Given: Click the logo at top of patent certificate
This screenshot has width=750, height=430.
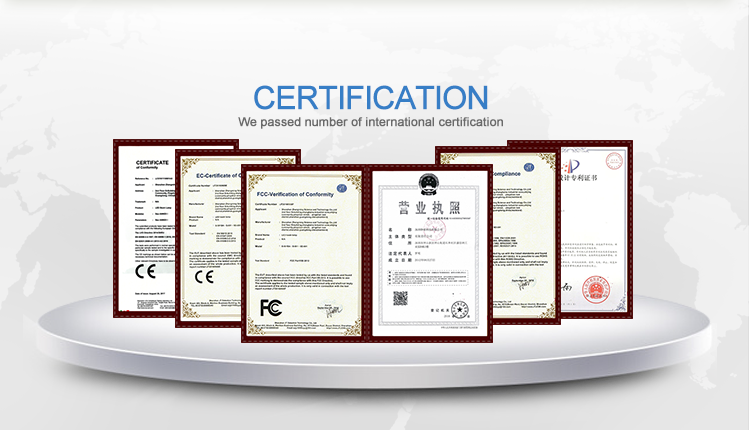Looking at the screenshot, I should [571, 166].
